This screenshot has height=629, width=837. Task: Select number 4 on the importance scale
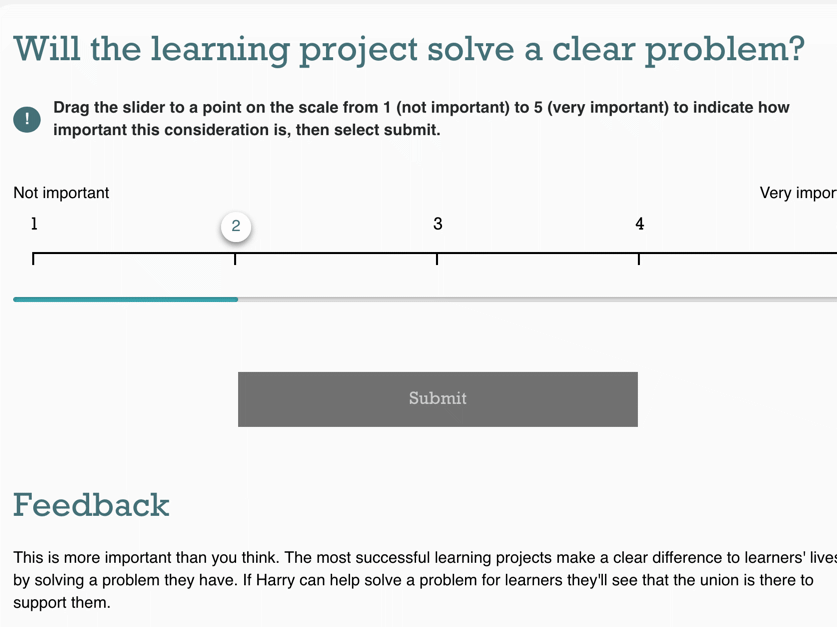click(639, 224)
